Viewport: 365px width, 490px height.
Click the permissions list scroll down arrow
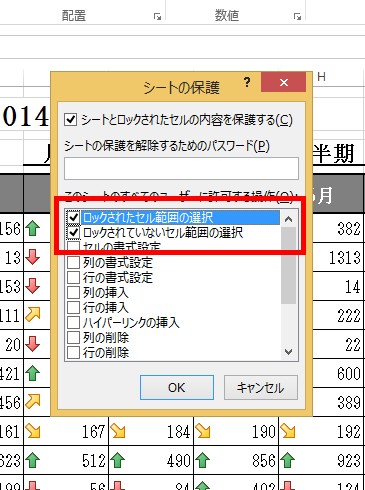289,352
